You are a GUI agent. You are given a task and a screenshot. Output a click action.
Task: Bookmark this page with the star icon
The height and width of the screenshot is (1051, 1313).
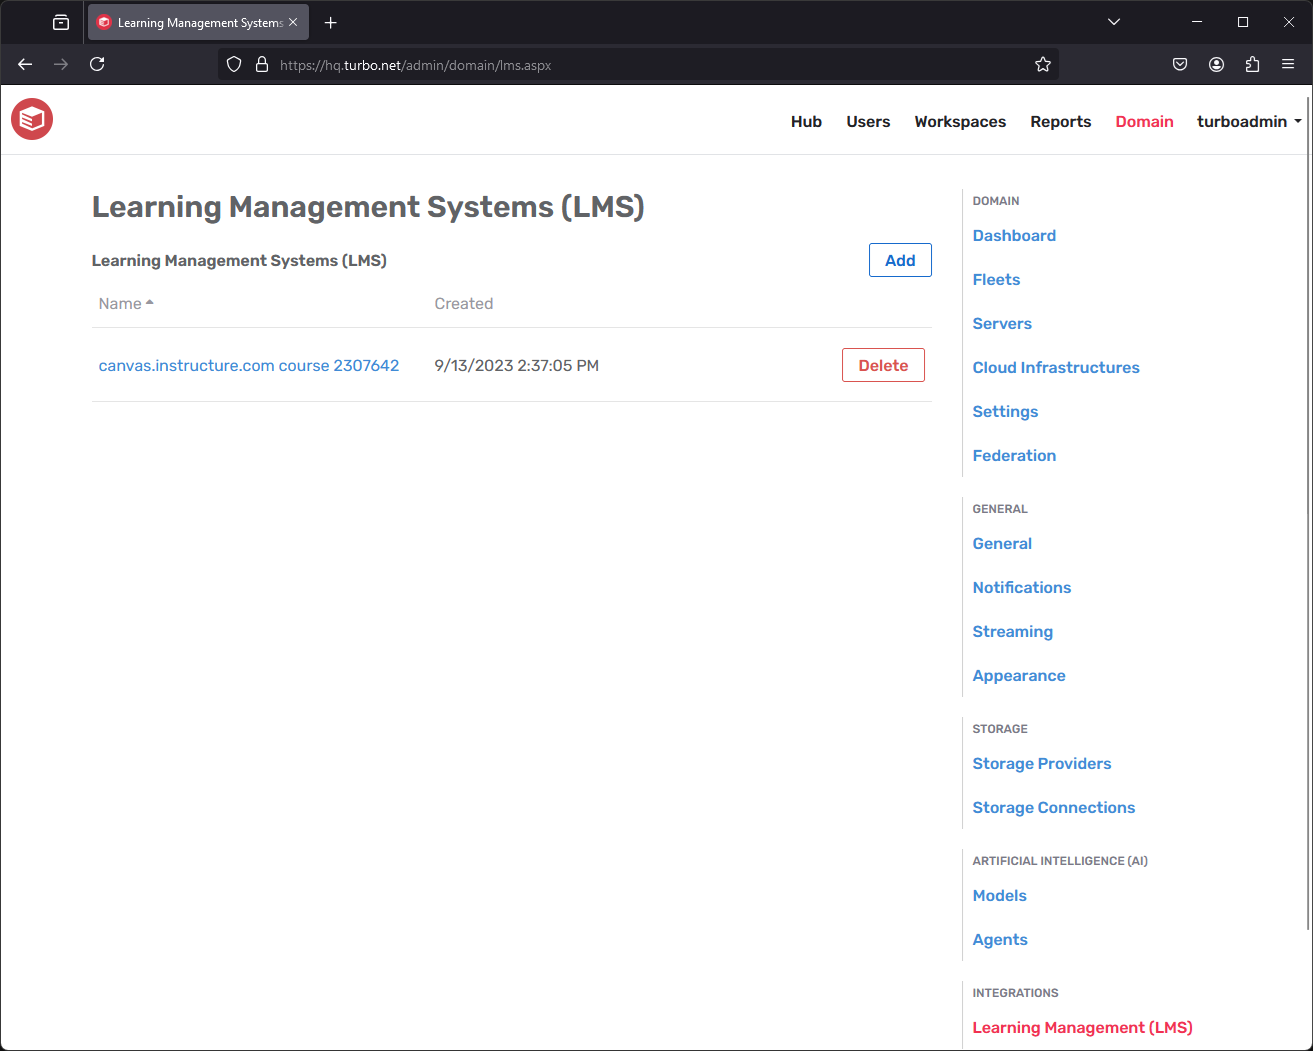tap(1043, 64)
